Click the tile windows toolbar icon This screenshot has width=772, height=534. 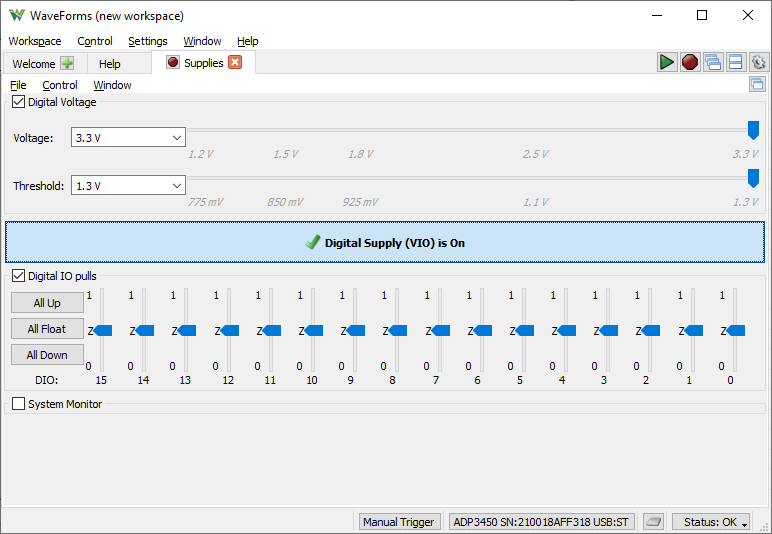735,63
